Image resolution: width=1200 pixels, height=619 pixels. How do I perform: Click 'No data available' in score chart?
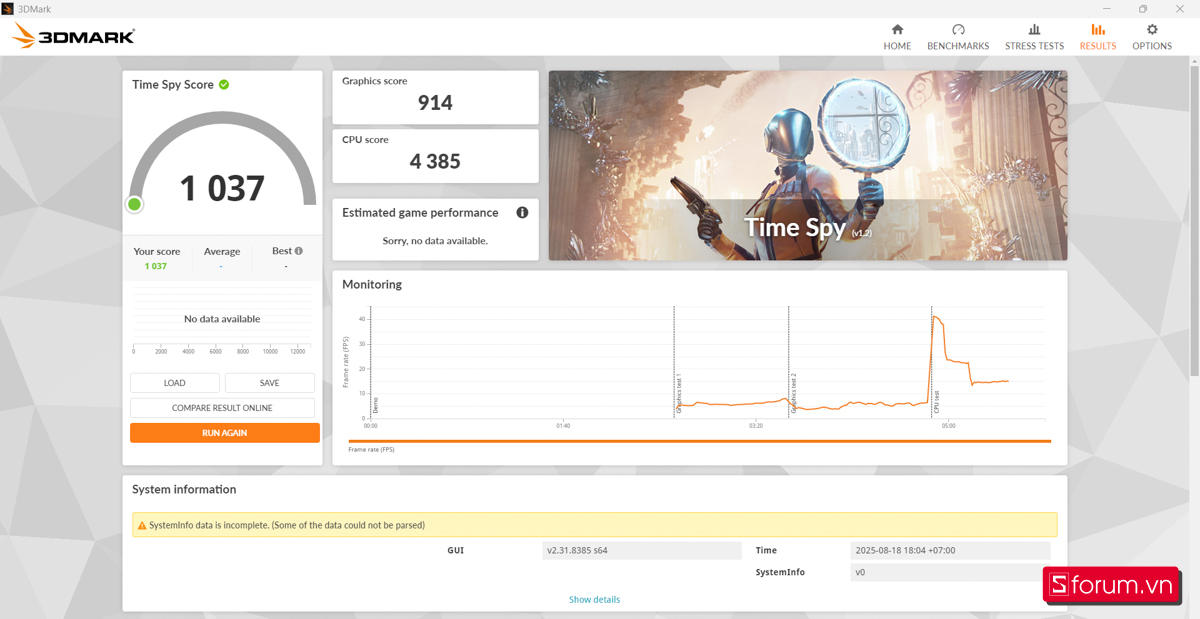pos(222,319)
